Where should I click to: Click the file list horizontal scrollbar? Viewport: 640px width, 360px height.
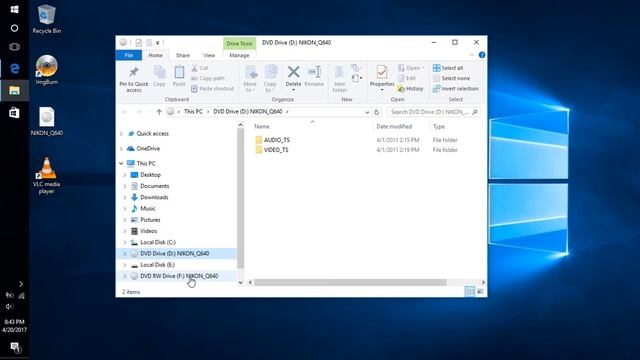tap(350, 282)
